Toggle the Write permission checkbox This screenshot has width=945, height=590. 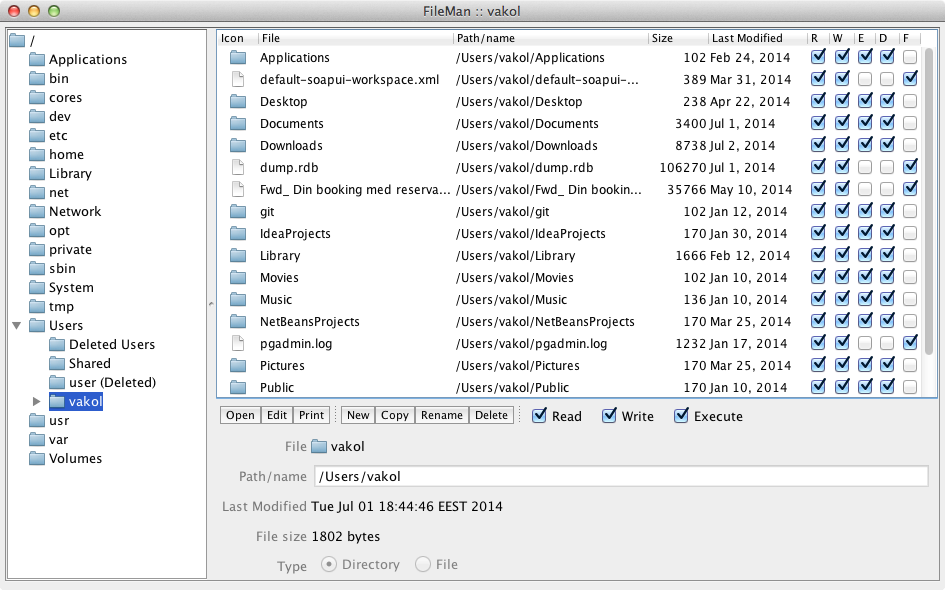609,416
